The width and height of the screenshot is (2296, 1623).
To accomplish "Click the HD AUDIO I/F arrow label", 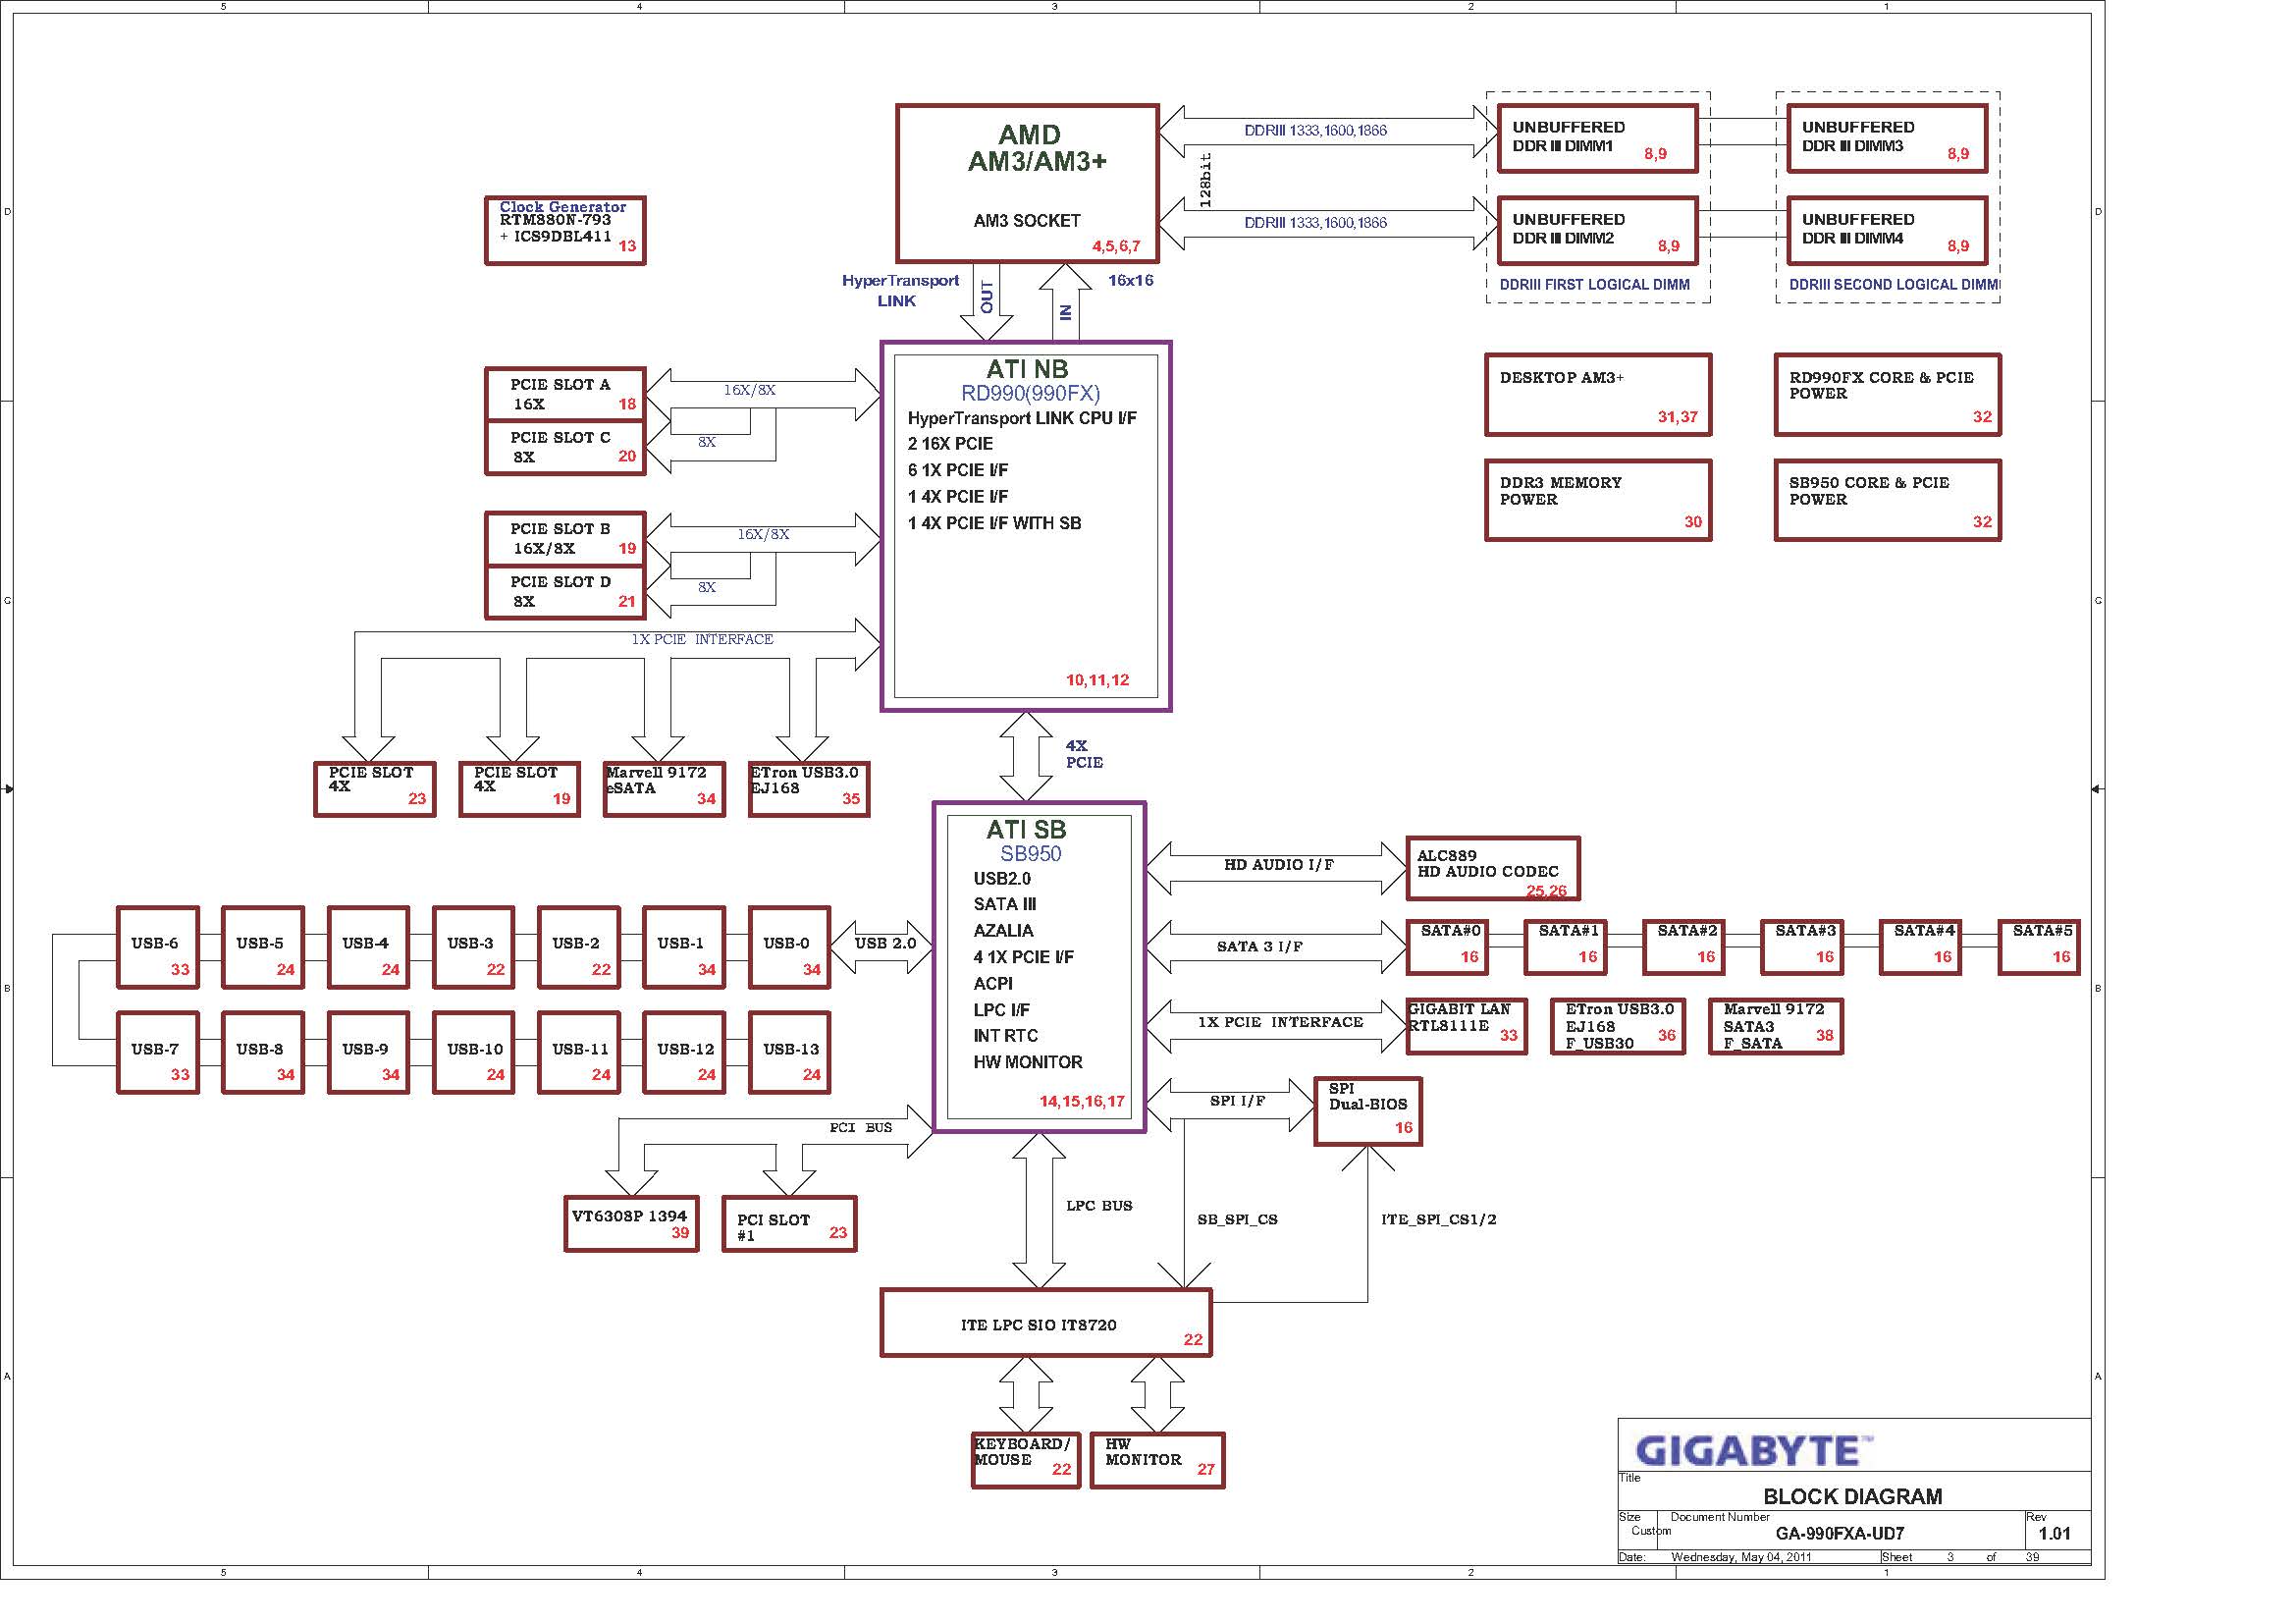I will (x=1278, y=865).
